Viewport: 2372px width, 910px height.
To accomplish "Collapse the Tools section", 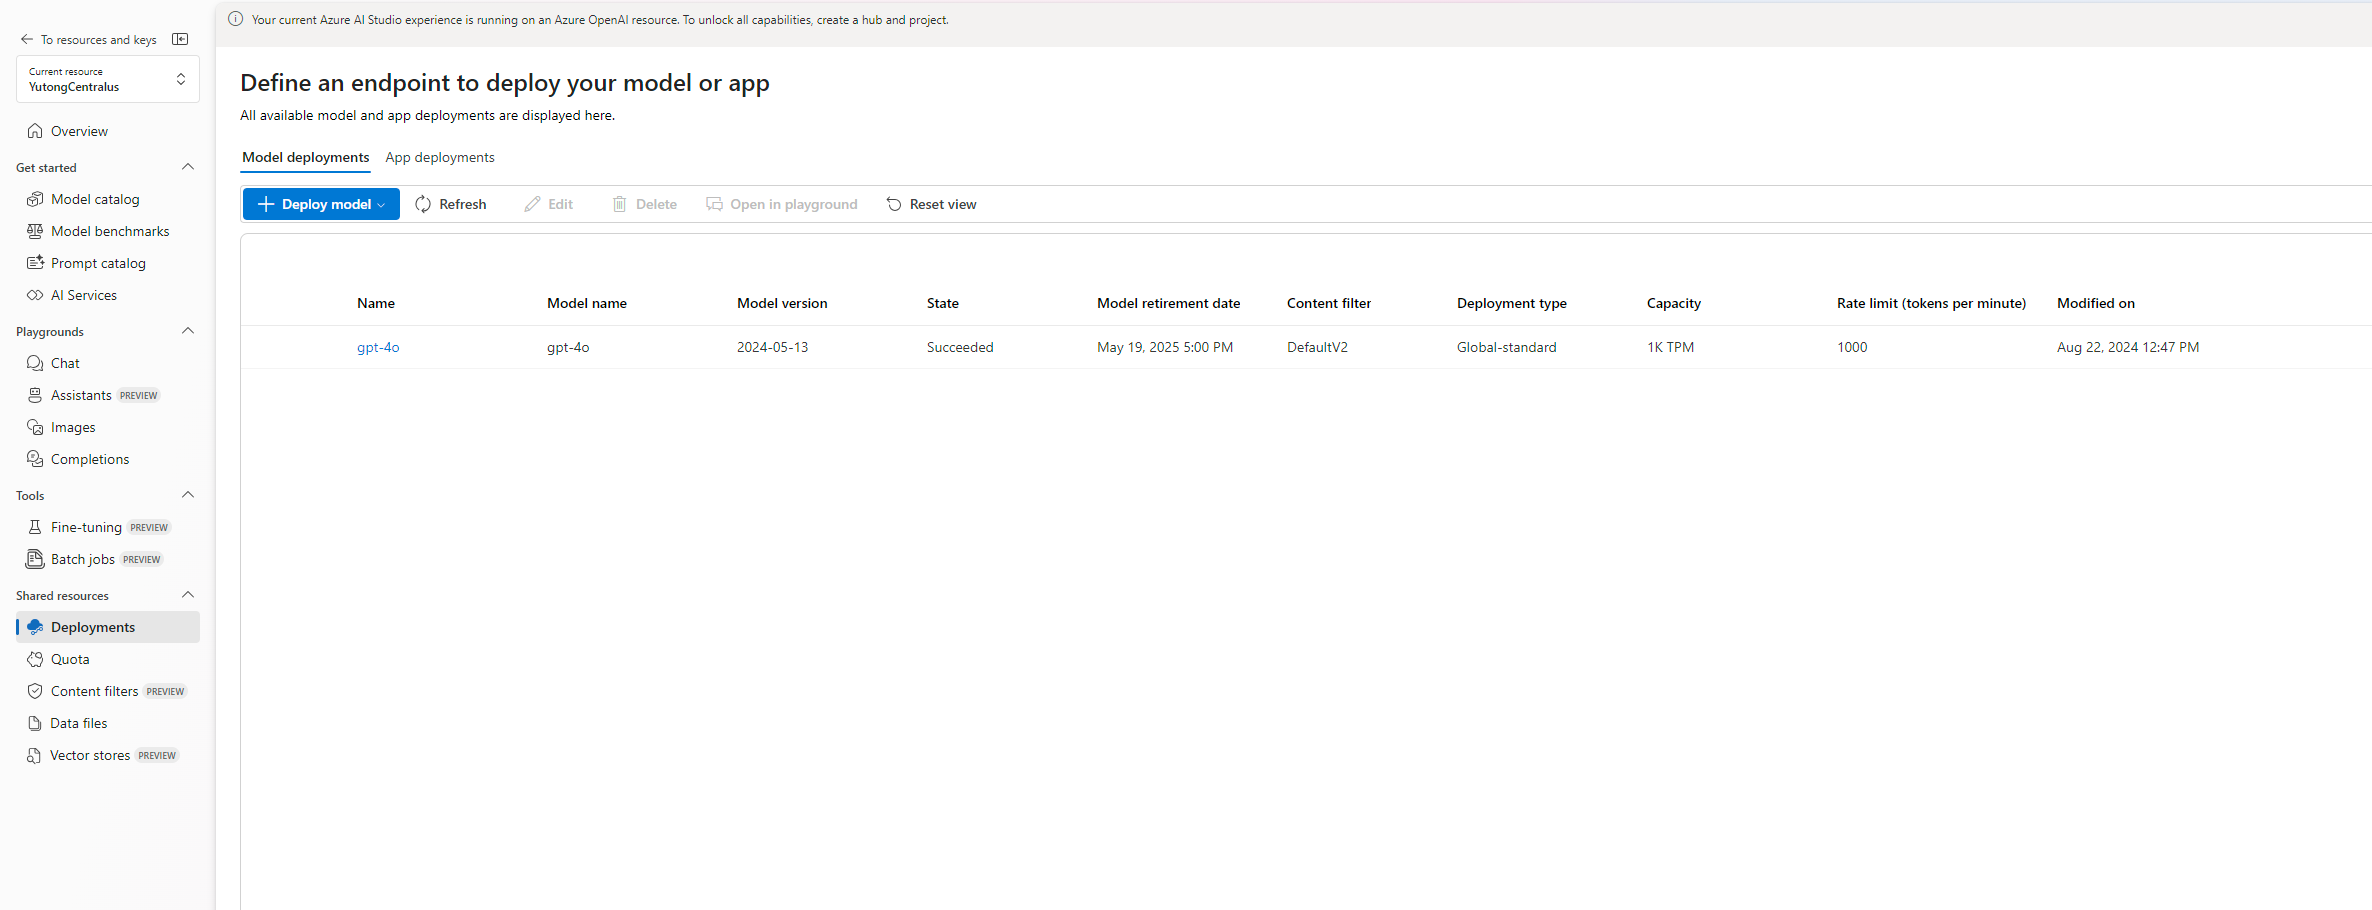I will point(188,495).
